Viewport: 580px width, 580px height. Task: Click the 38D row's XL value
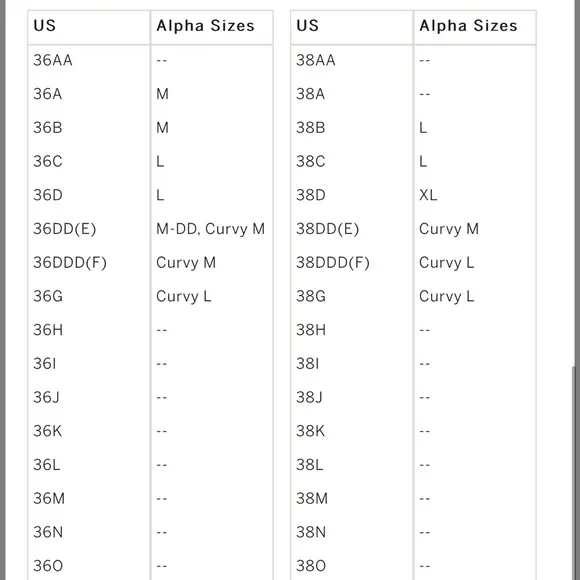pos(428,195)
